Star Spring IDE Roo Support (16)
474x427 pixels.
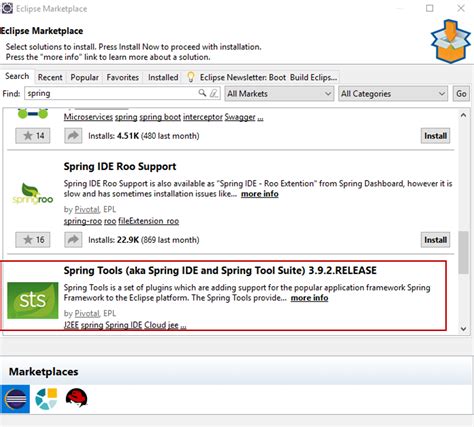[x=33, y=240]
